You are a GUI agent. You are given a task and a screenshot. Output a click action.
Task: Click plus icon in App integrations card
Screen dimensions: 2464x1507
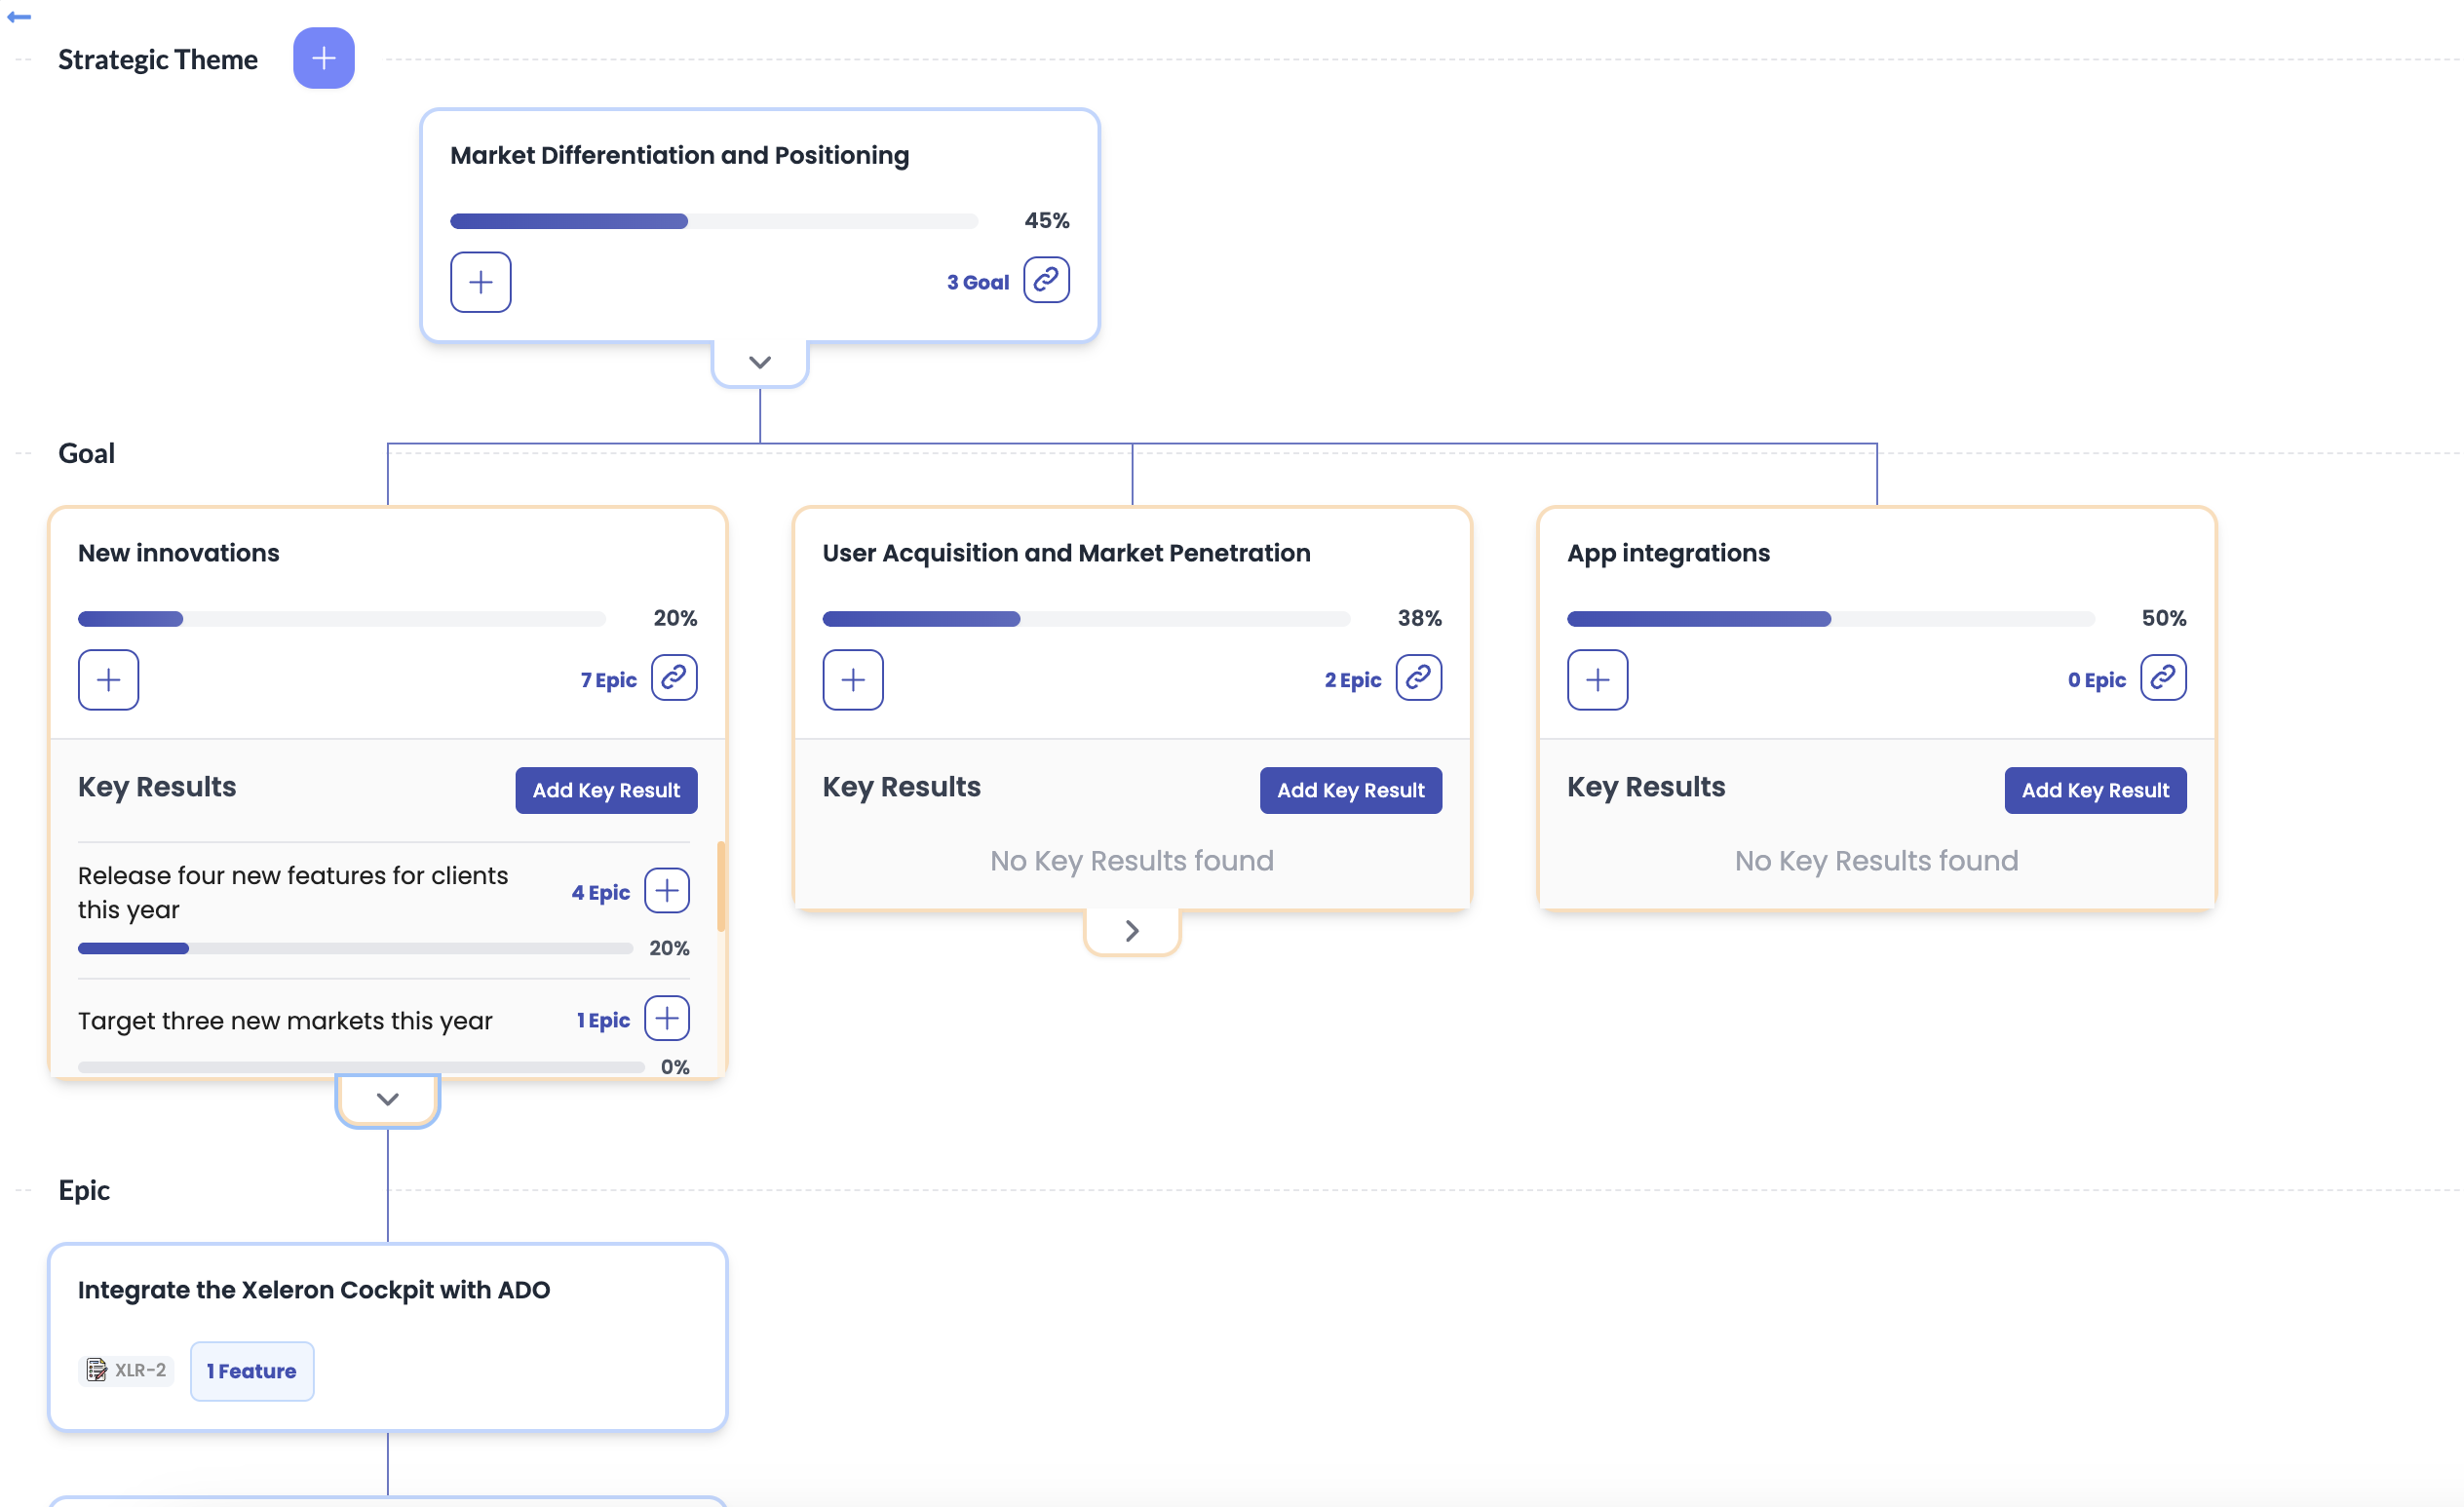pos(1597,680)
